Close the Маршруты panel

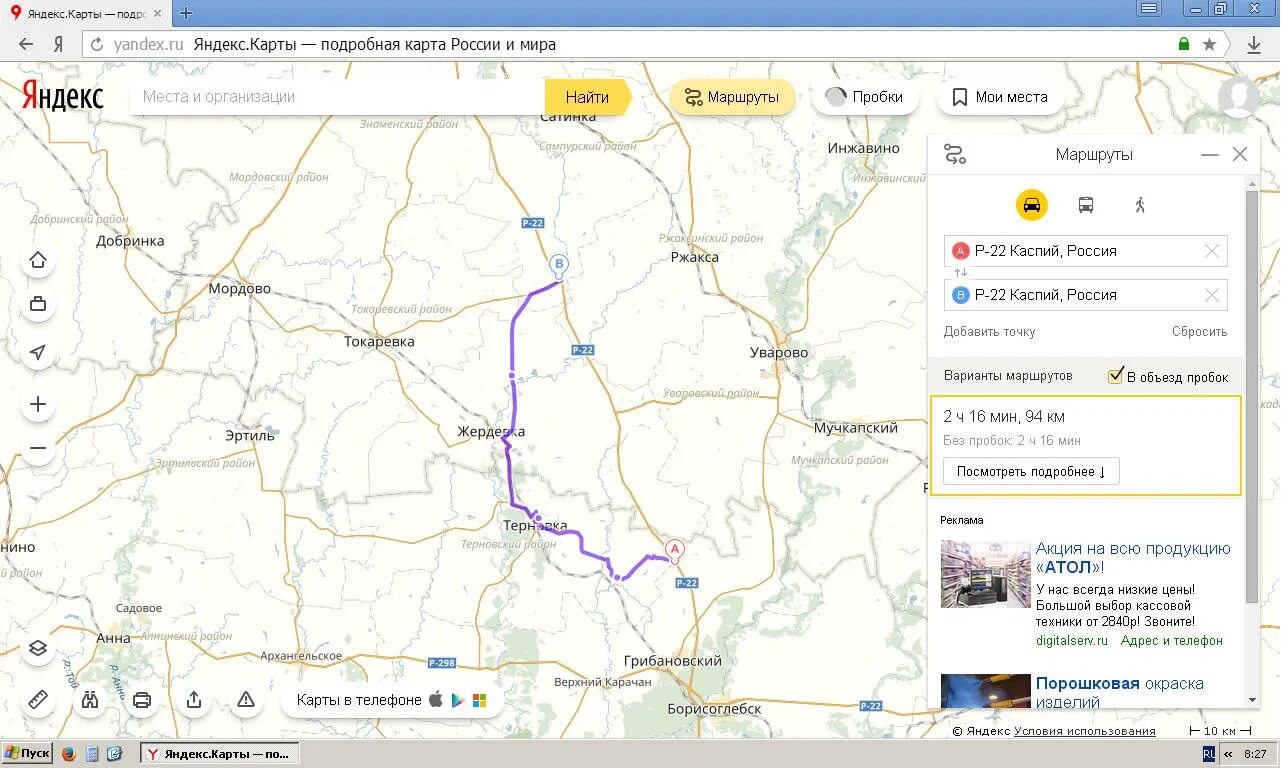pyautogui.click(x=1240, y=155)
